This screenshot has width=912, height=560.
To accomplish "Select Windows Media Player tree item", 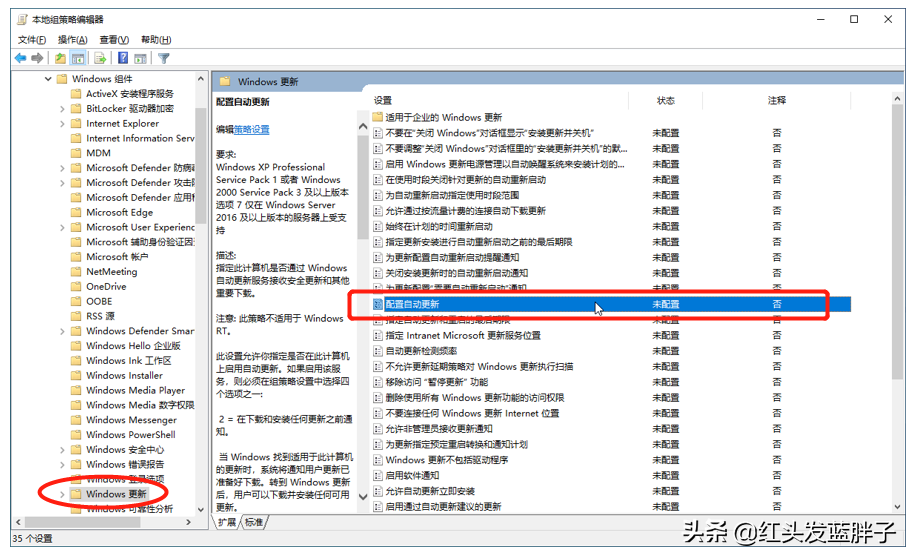I will [x=136, y=390].
